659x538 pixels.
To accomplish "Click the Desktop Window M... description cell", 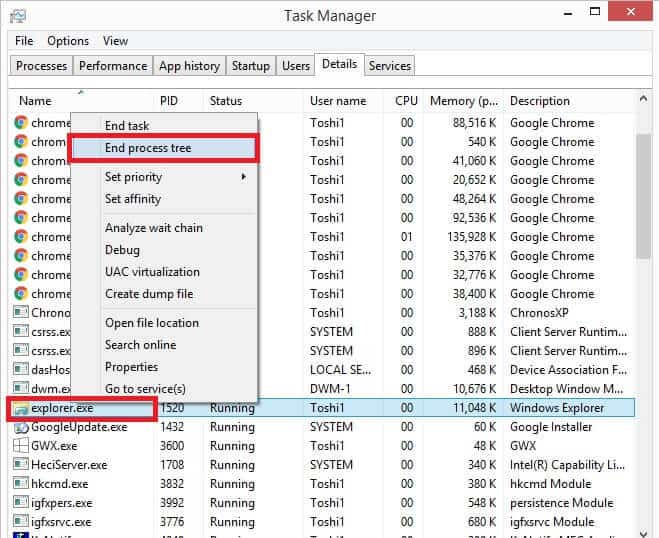I will tap(567, 389).
